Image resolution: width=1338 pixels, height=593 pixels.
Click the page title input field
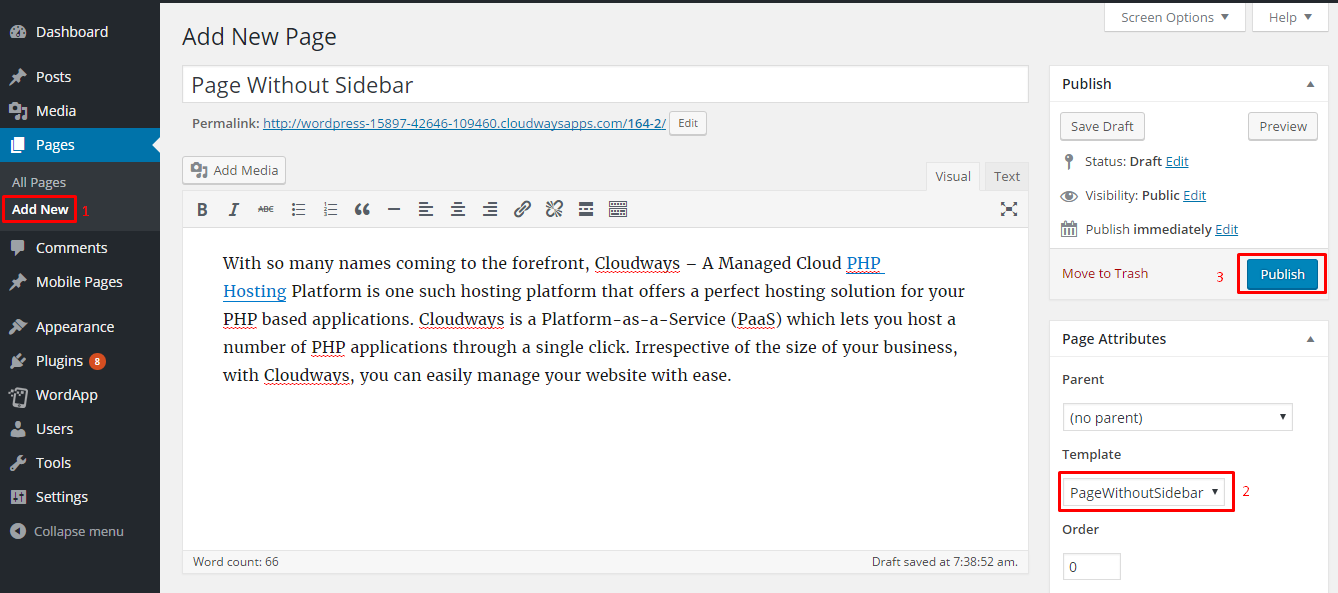pos(605,84)
